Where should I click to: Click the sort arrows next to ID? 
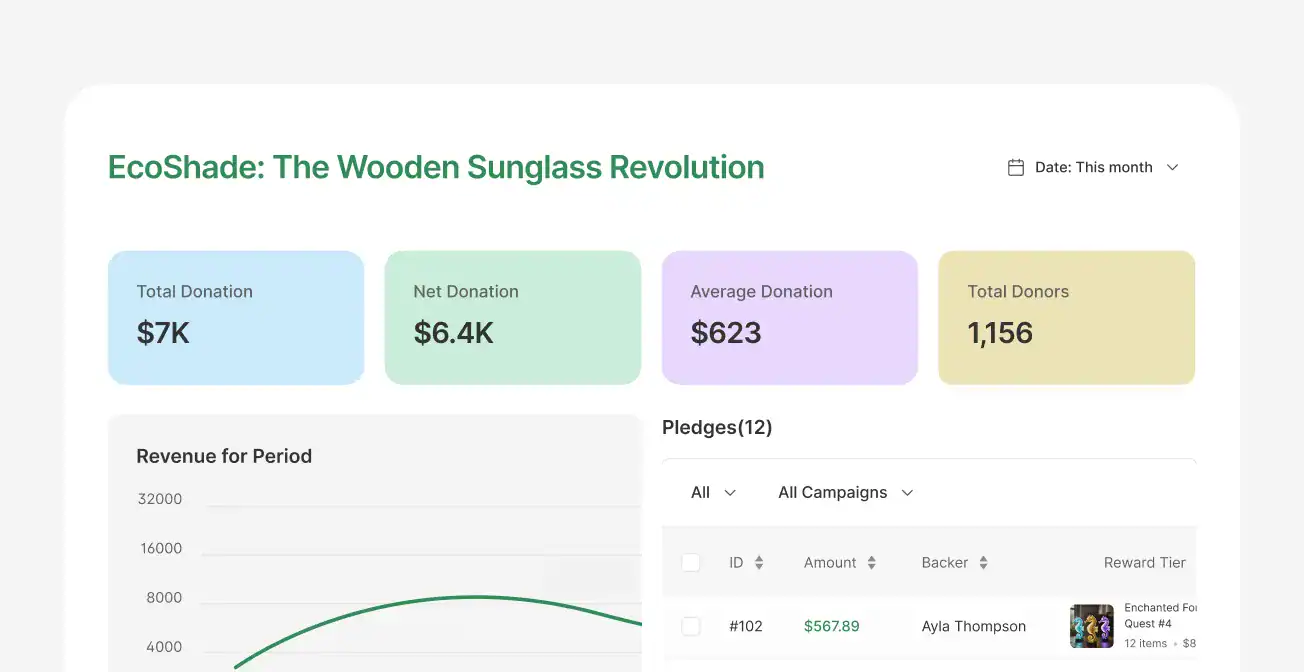click(x=759, y=563)
